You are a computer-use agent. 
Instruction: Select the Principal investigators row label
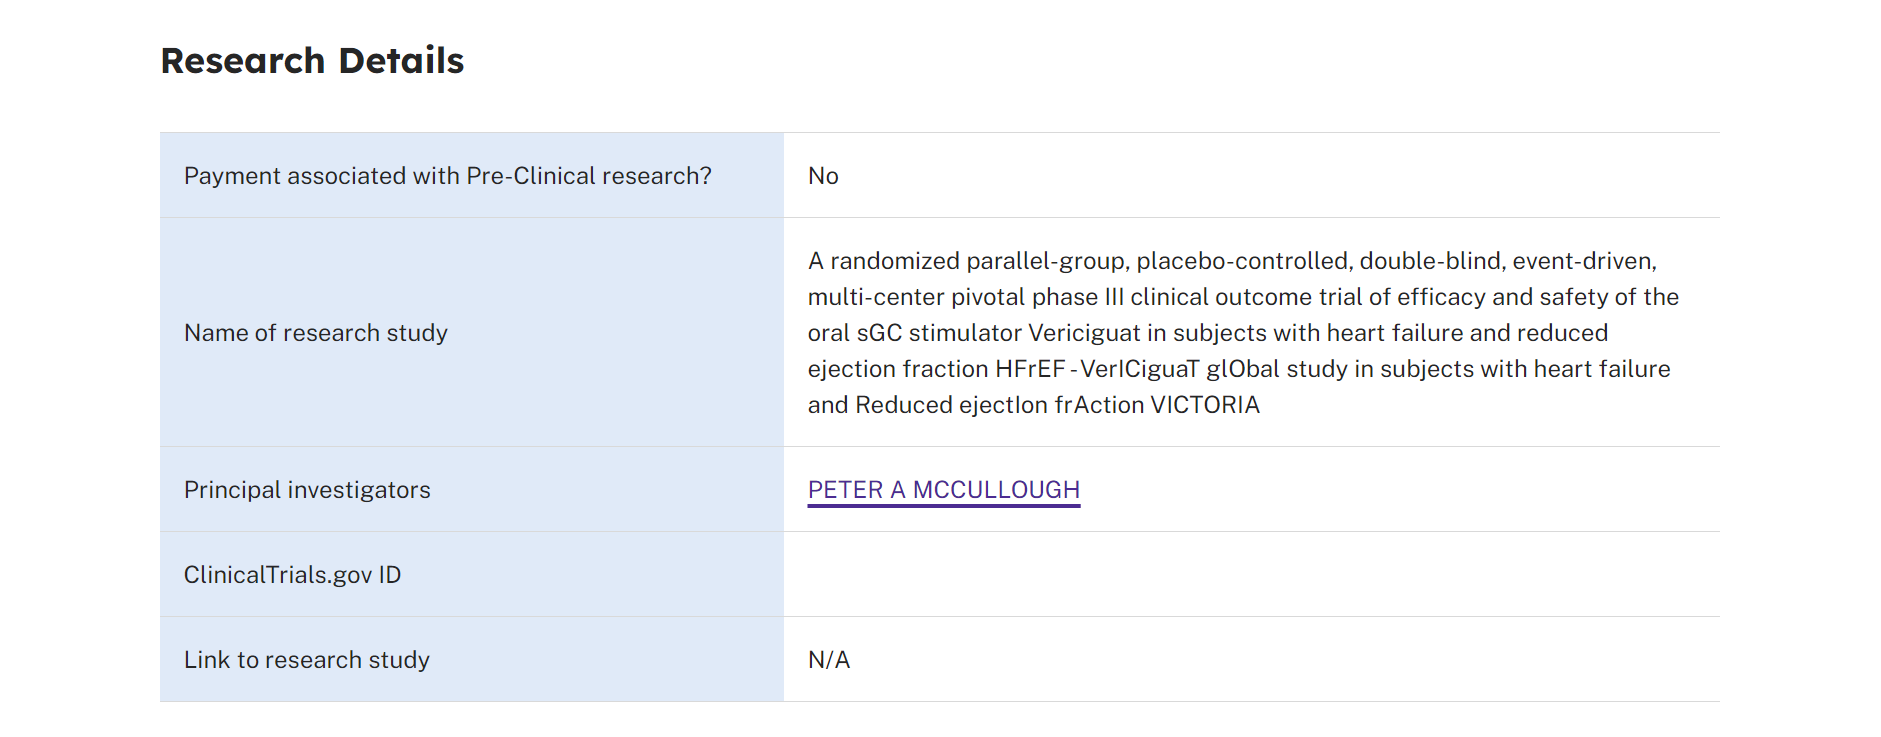coord(307,490)
